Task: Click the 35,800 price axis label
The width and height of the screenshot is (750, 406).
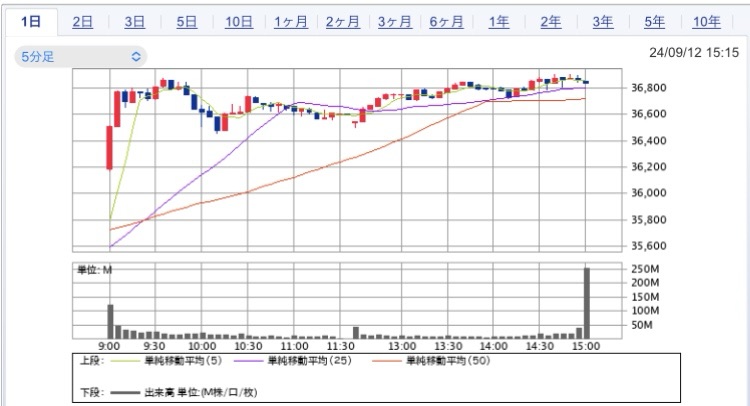Action: (x=649, y=219)
